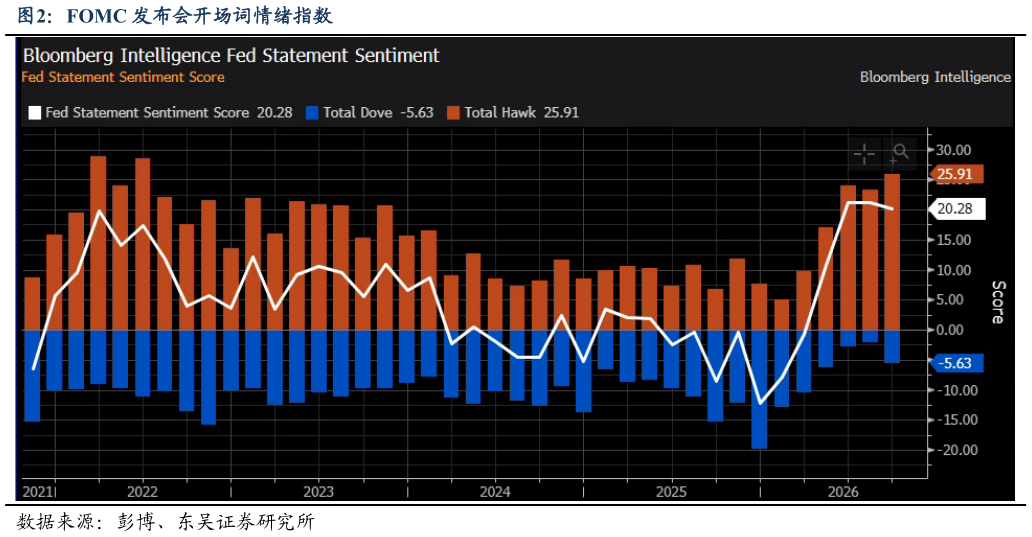Click the 2024 x-axis label
Screen dimensions: 1032x537
click(495, 492)
